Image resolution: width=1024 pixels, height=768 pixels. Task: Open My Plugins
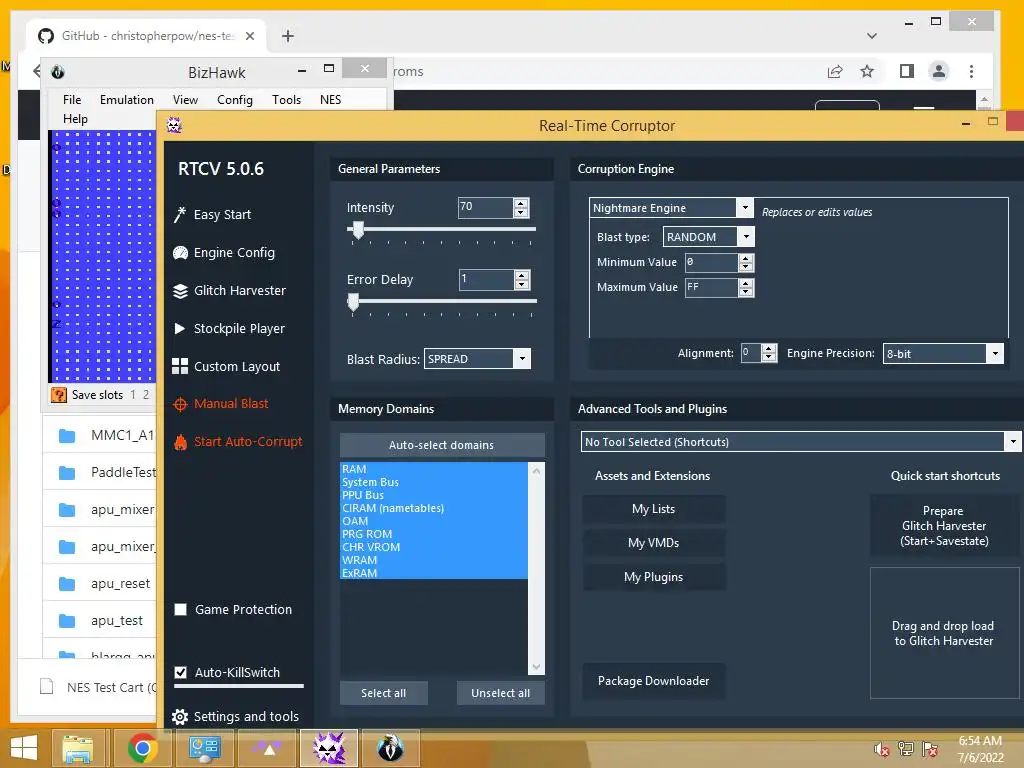[654, 577]
